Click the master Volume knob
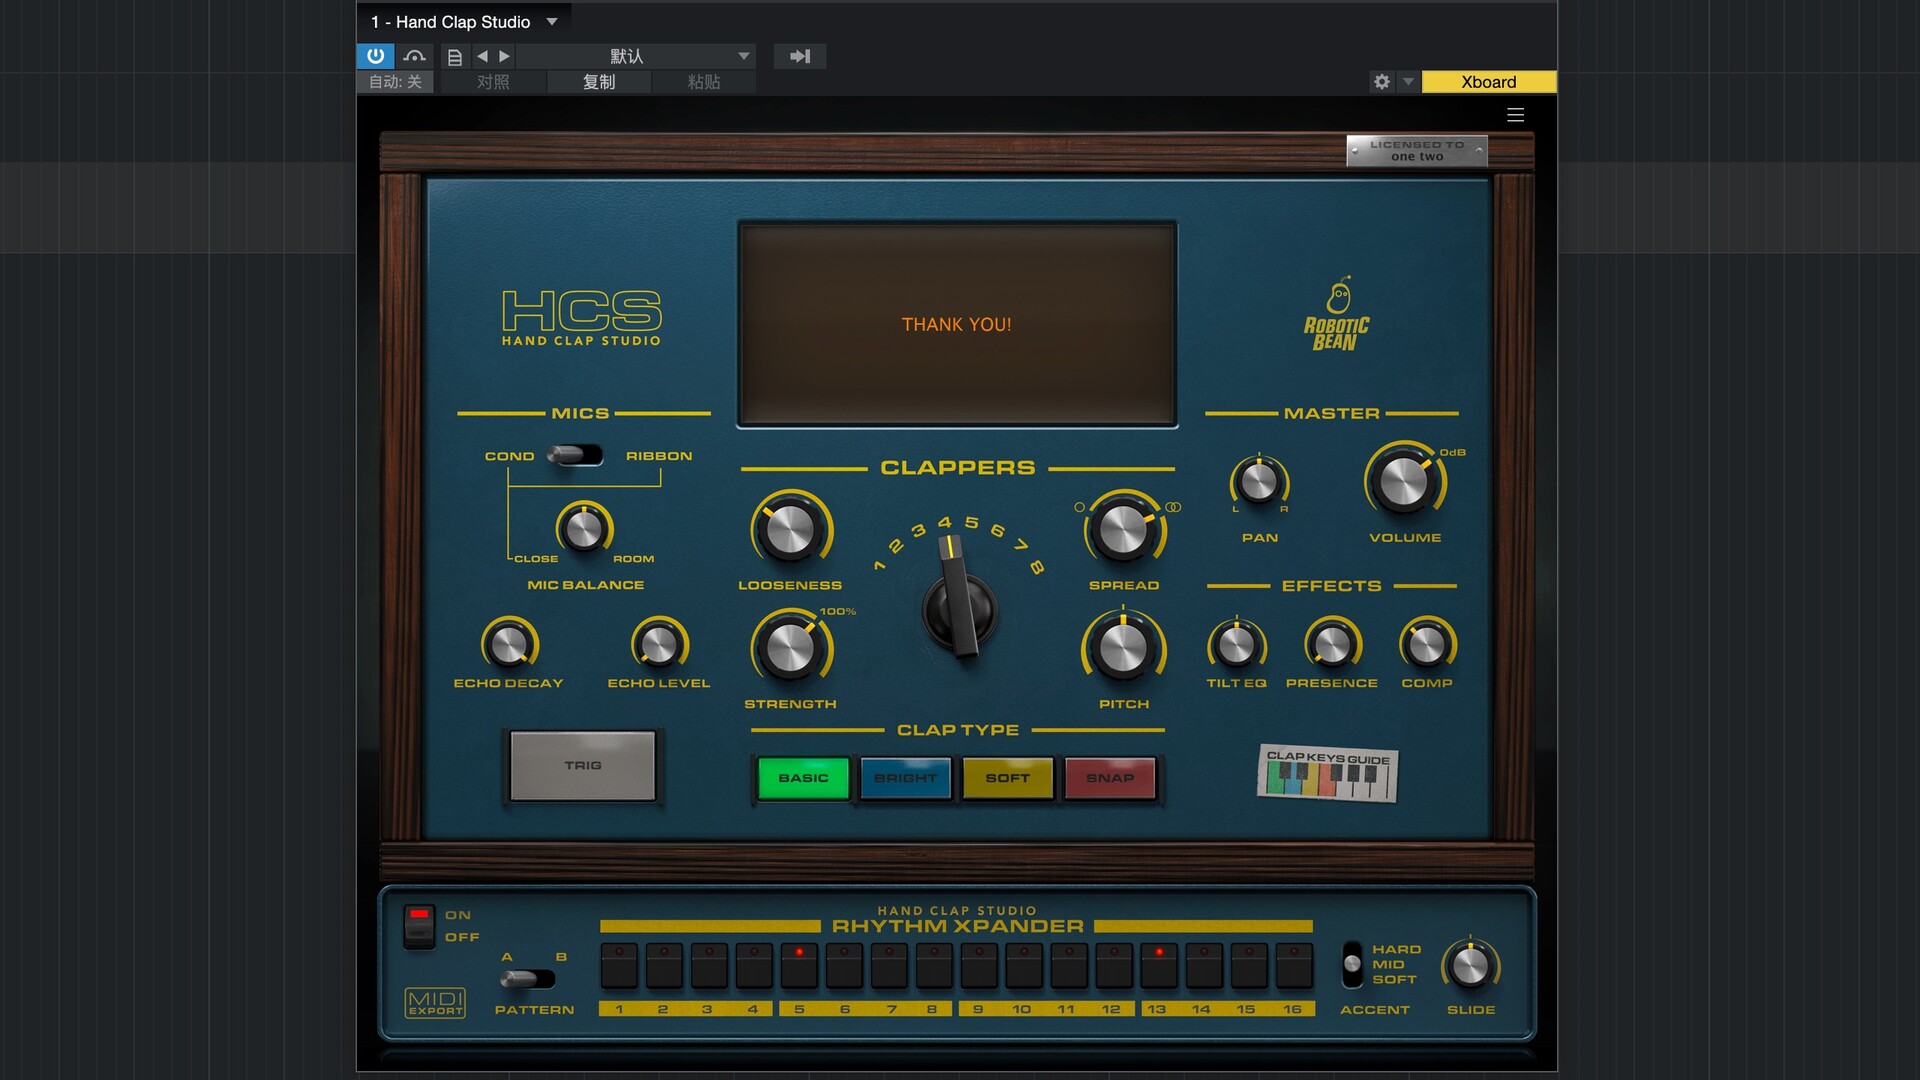The width and height of the screenshot is (1920, 1080). point(1405,482)
